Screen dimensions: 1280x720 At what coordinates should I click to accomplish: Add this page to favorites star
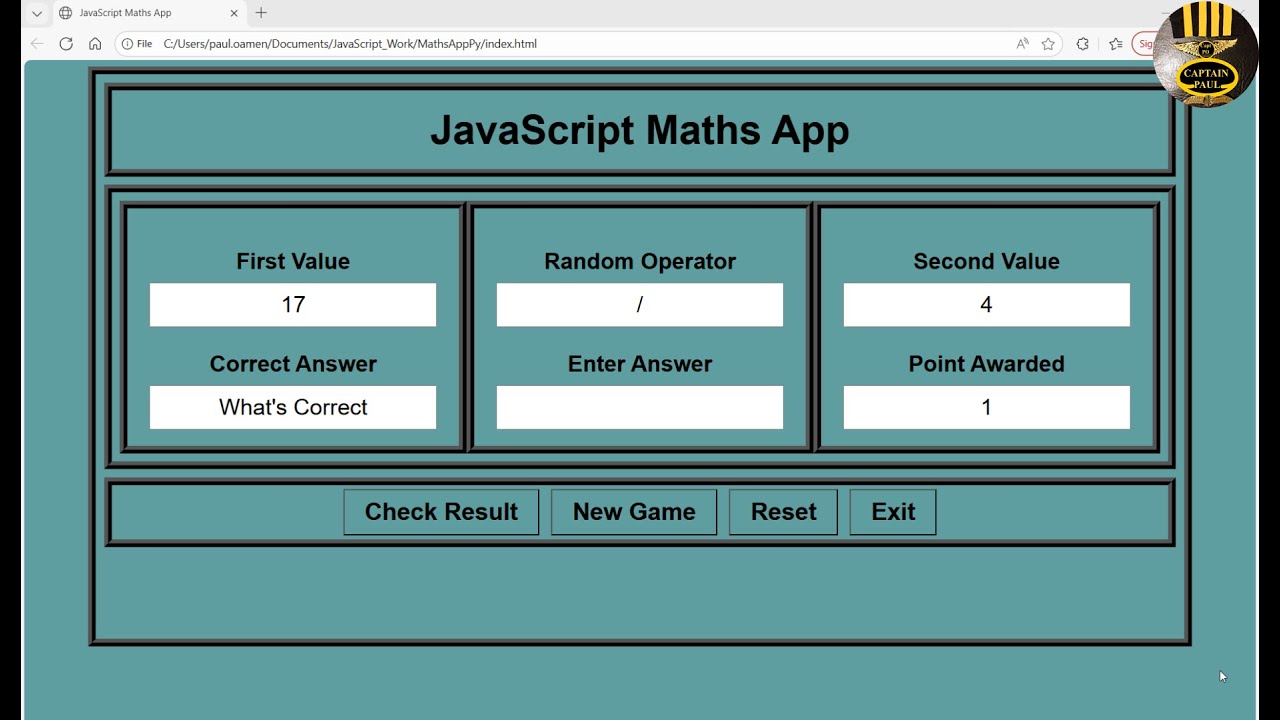pyautogui.click(x=1048, y=44)
